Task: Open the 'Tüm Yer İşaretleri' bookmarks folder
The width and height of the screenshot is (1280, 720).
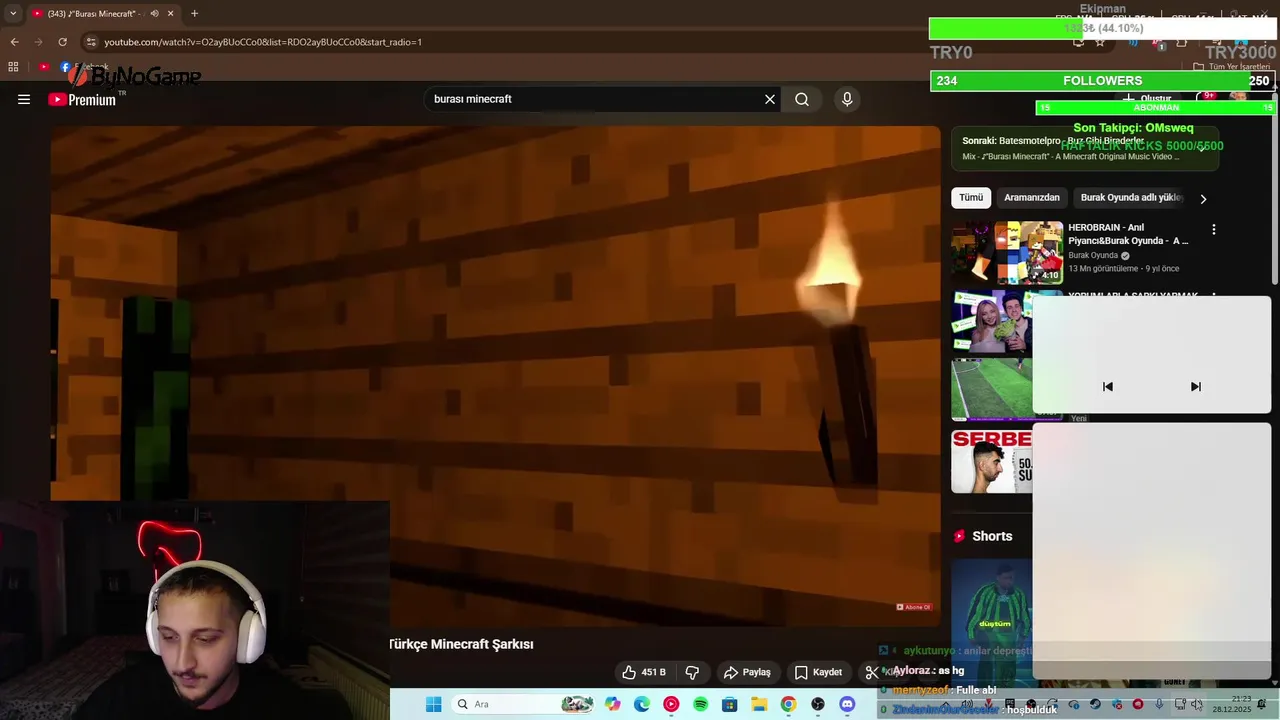Action: (x=1232, y=67)
